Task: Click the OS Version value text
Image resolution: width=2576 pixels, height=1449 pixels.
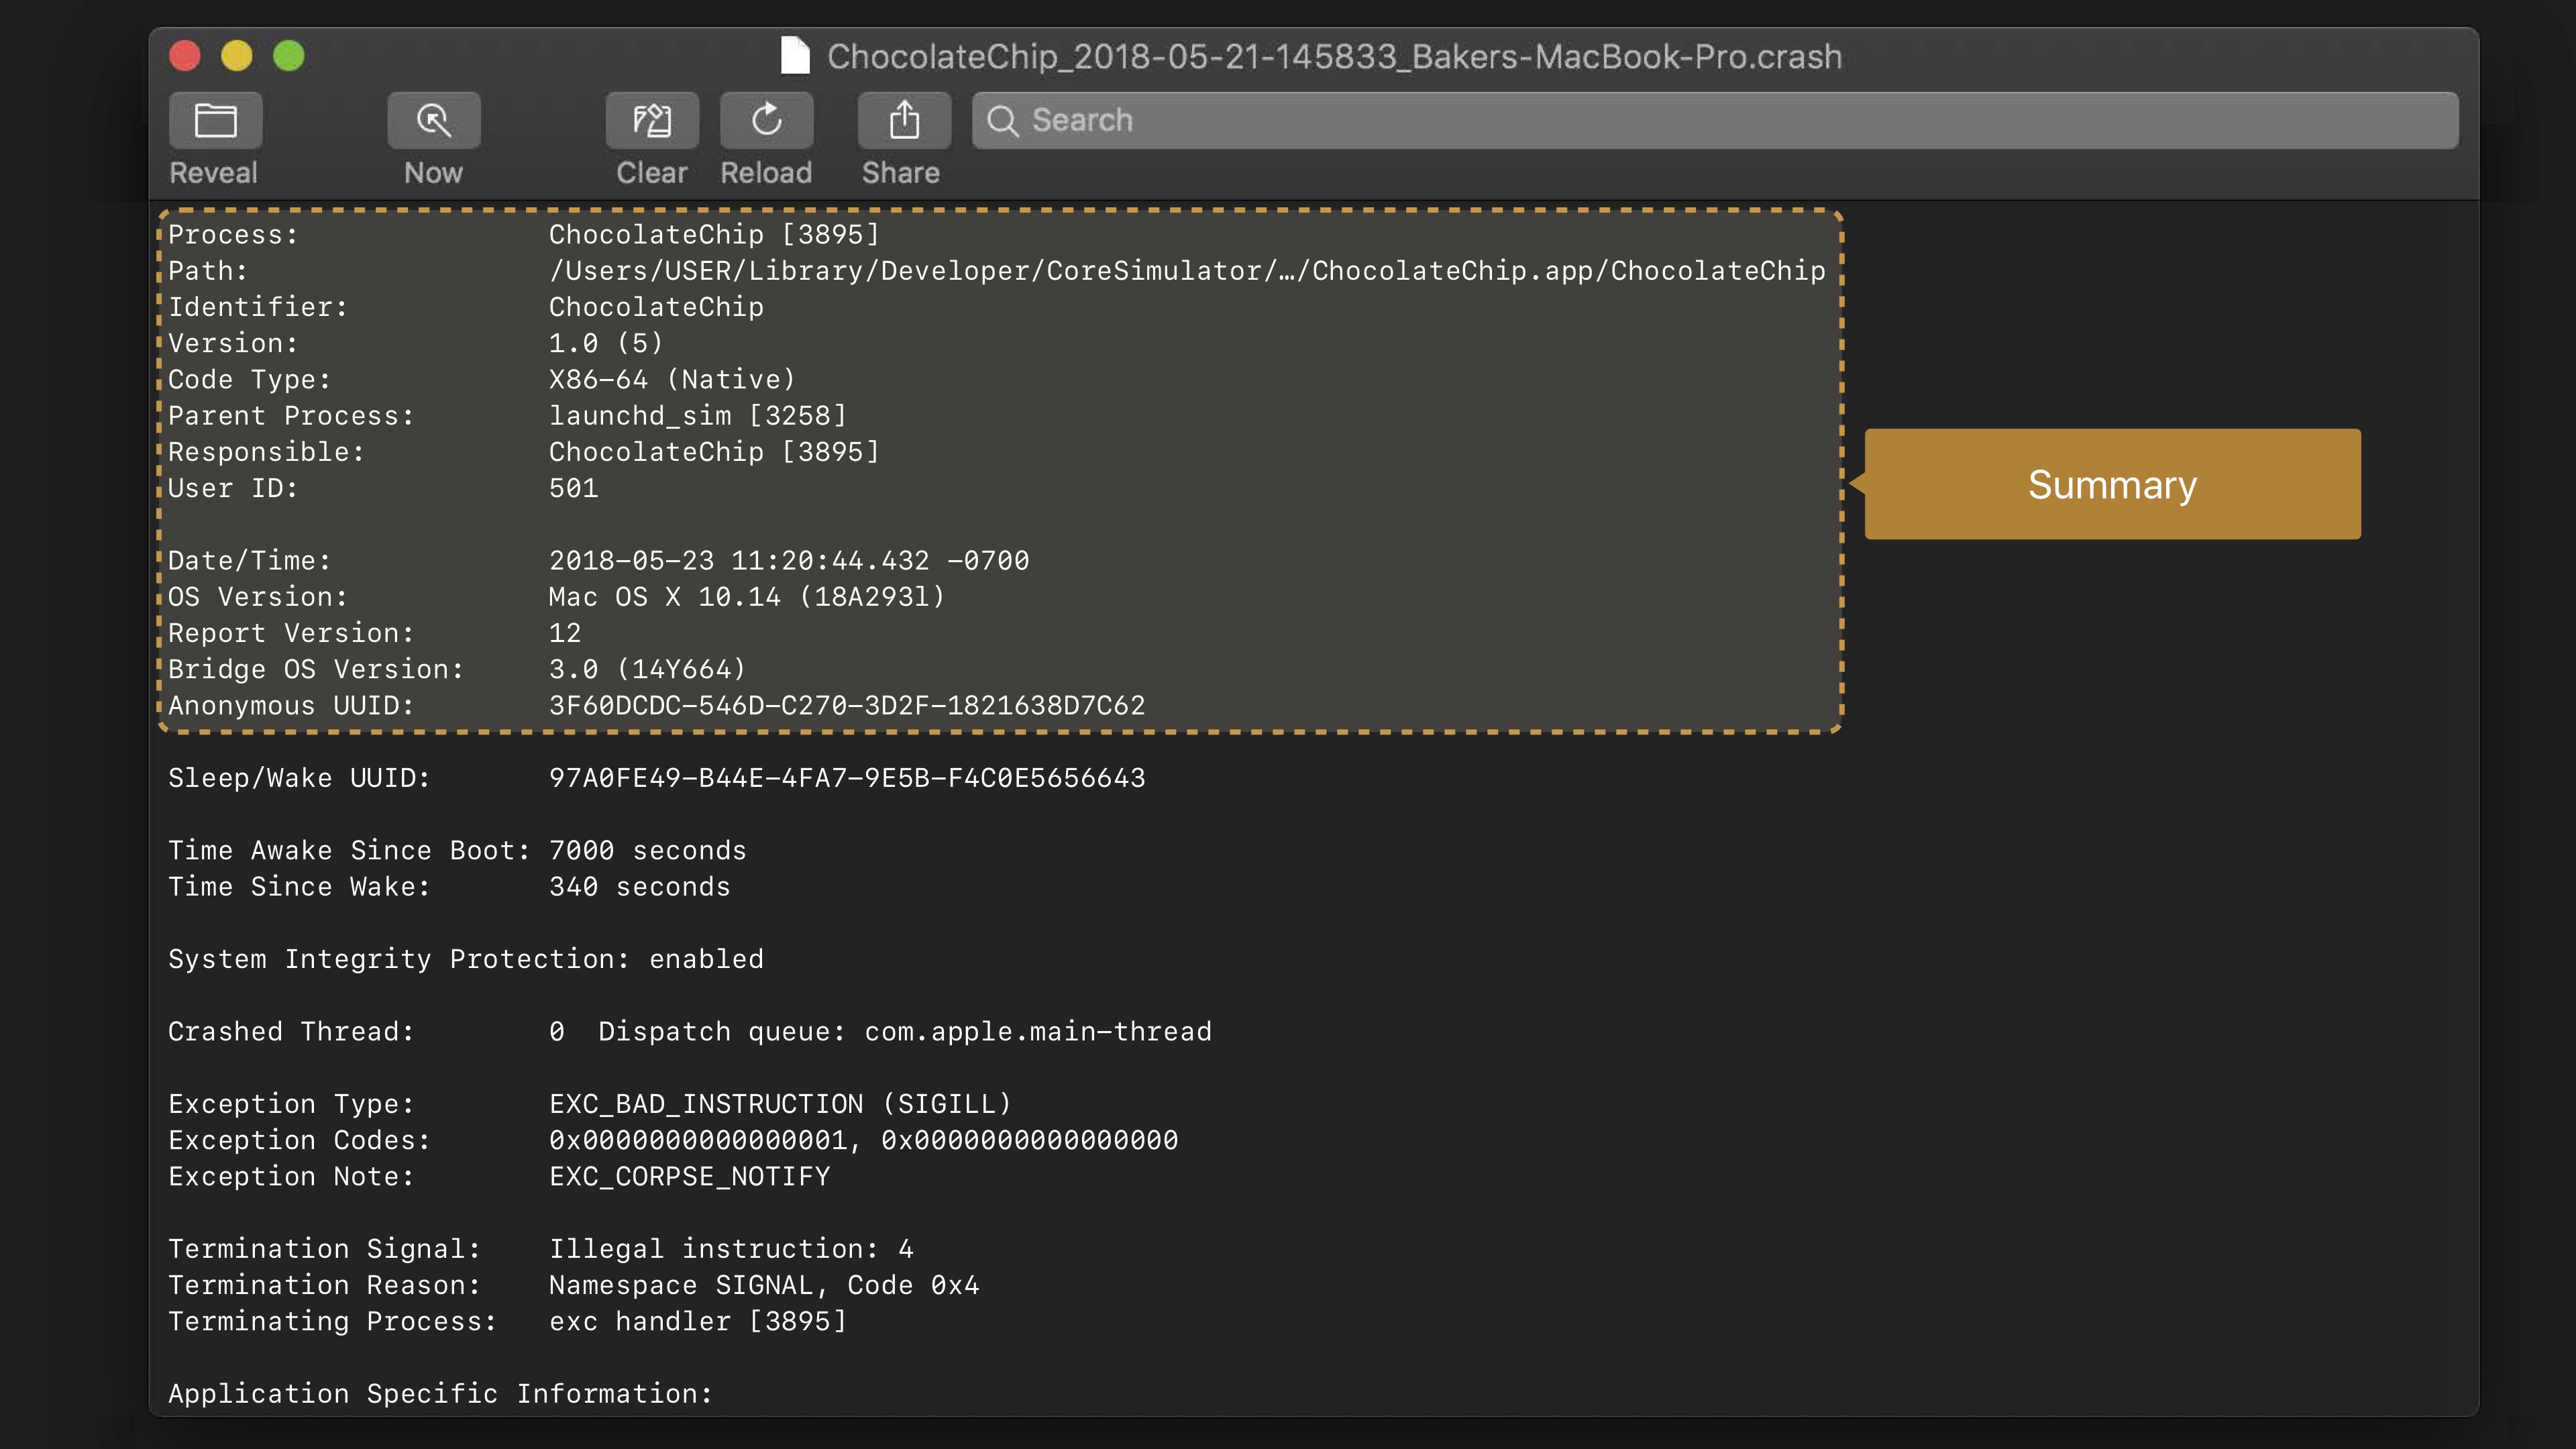Action: [x=746, y=597]
